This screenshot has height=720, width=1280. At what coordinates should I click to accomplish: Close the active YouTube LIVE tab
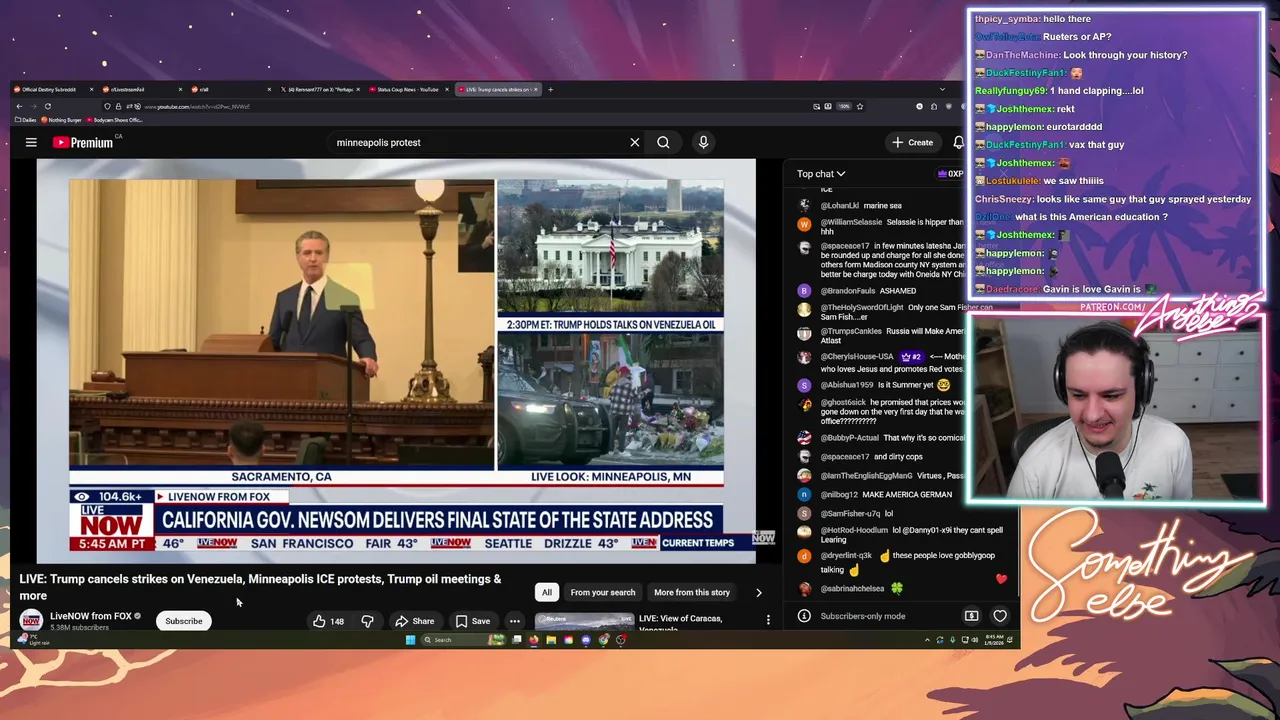[x=536, y=89]
